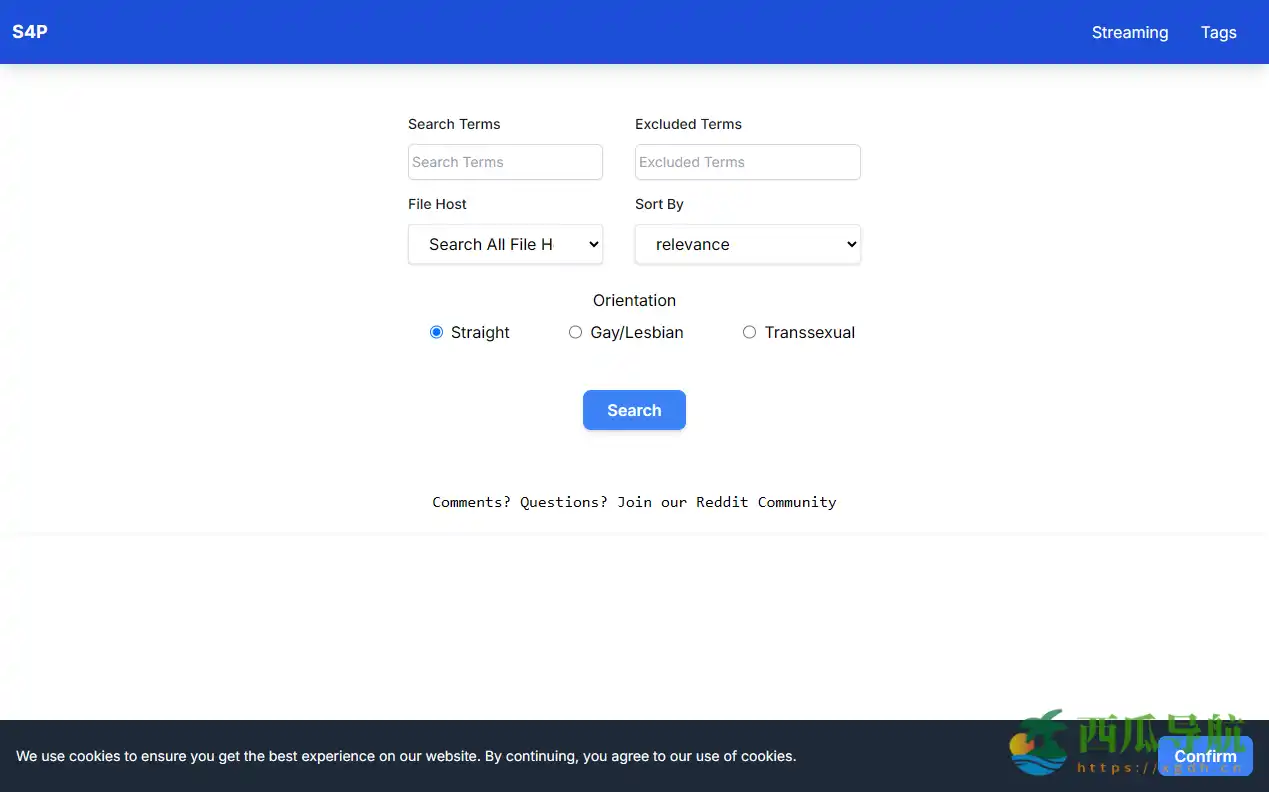This screenshot has height=792, width=1269.
Task: Click the Search Terms field label
Action: click(x=454, y=124)
